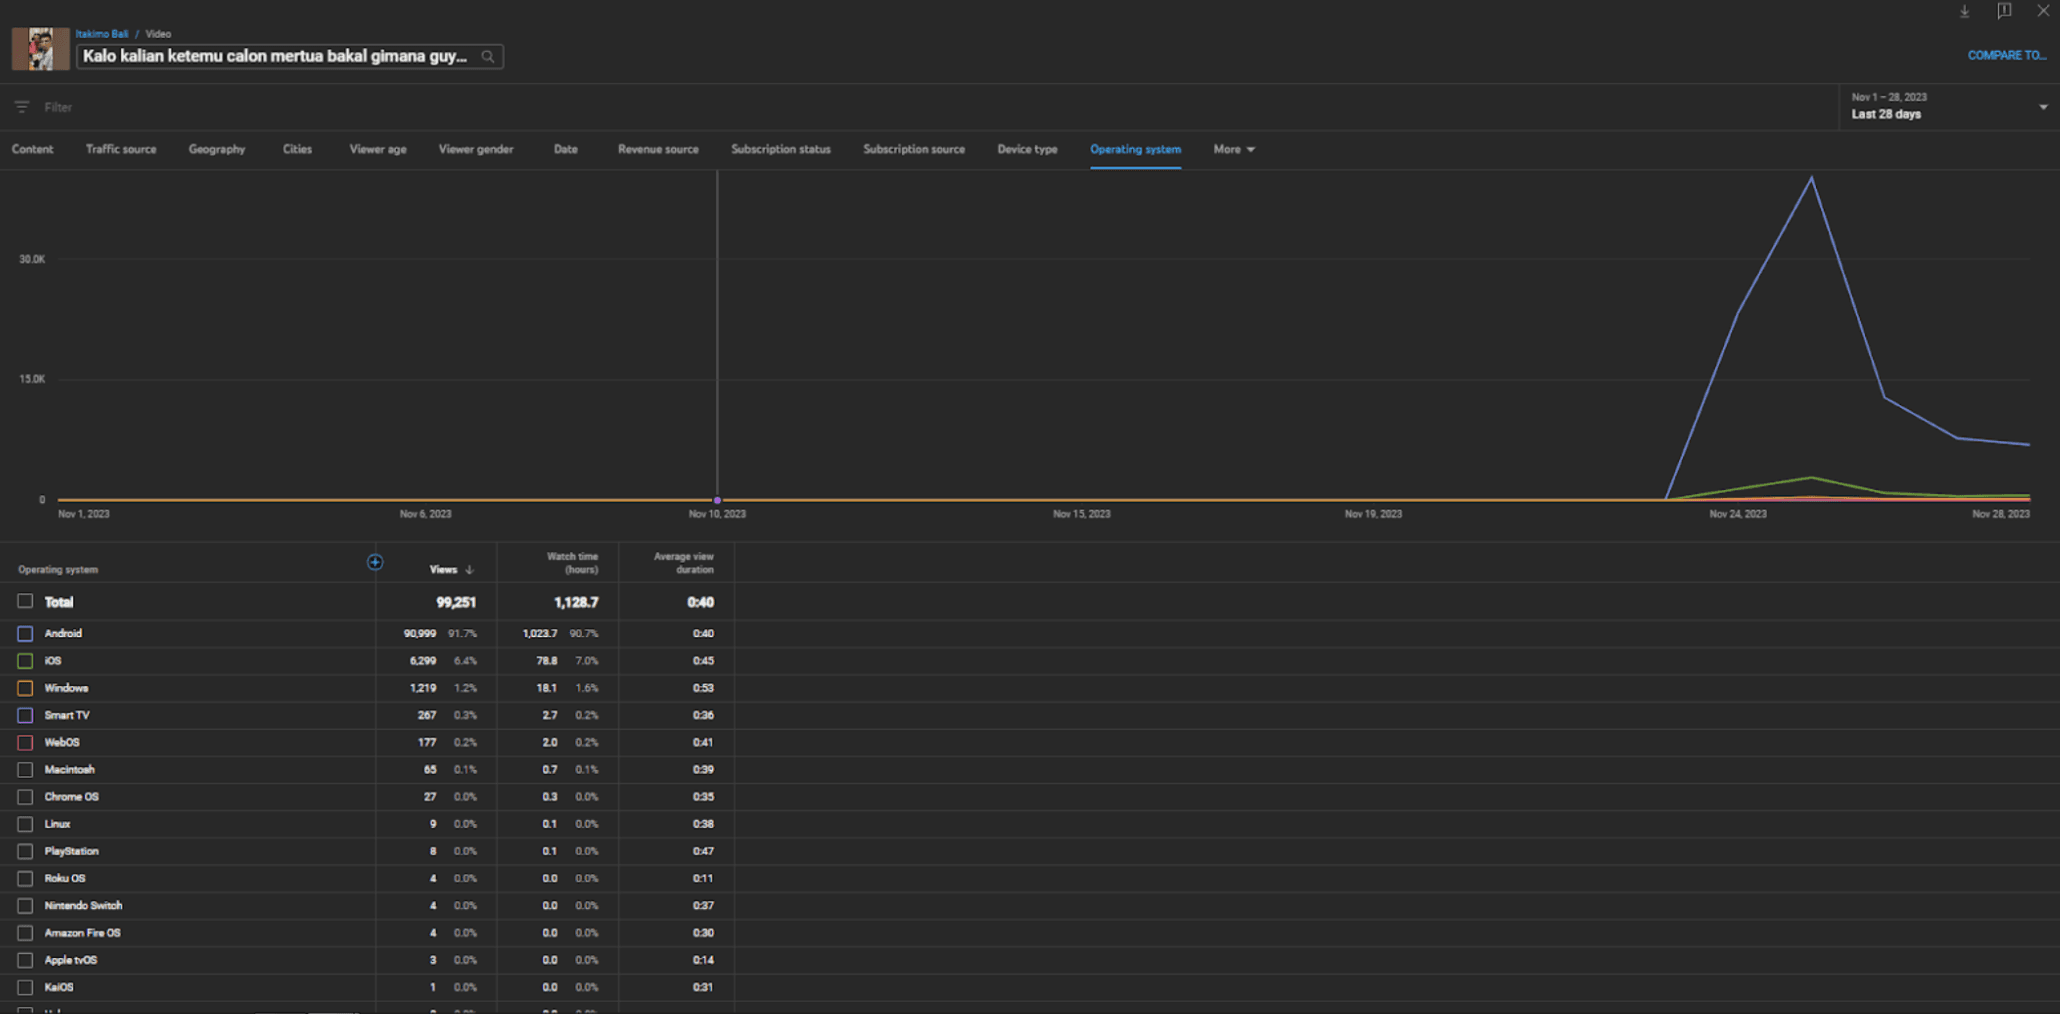Click the blue plus icon to add a metric
Viewport: 2060px width, 1014px height.
coord(375,562)
